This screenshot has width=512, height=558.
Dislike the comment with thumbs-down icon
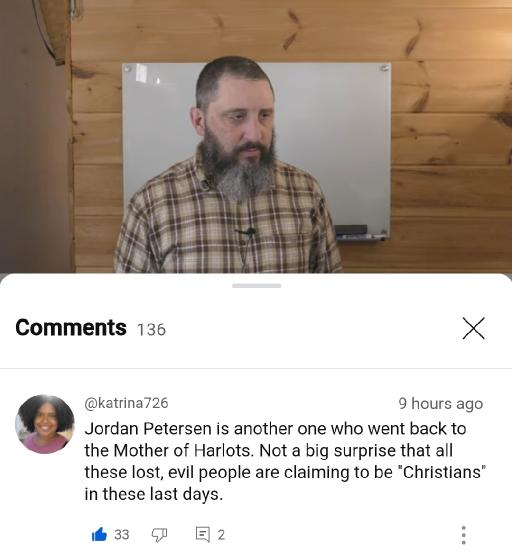[159, 535]
